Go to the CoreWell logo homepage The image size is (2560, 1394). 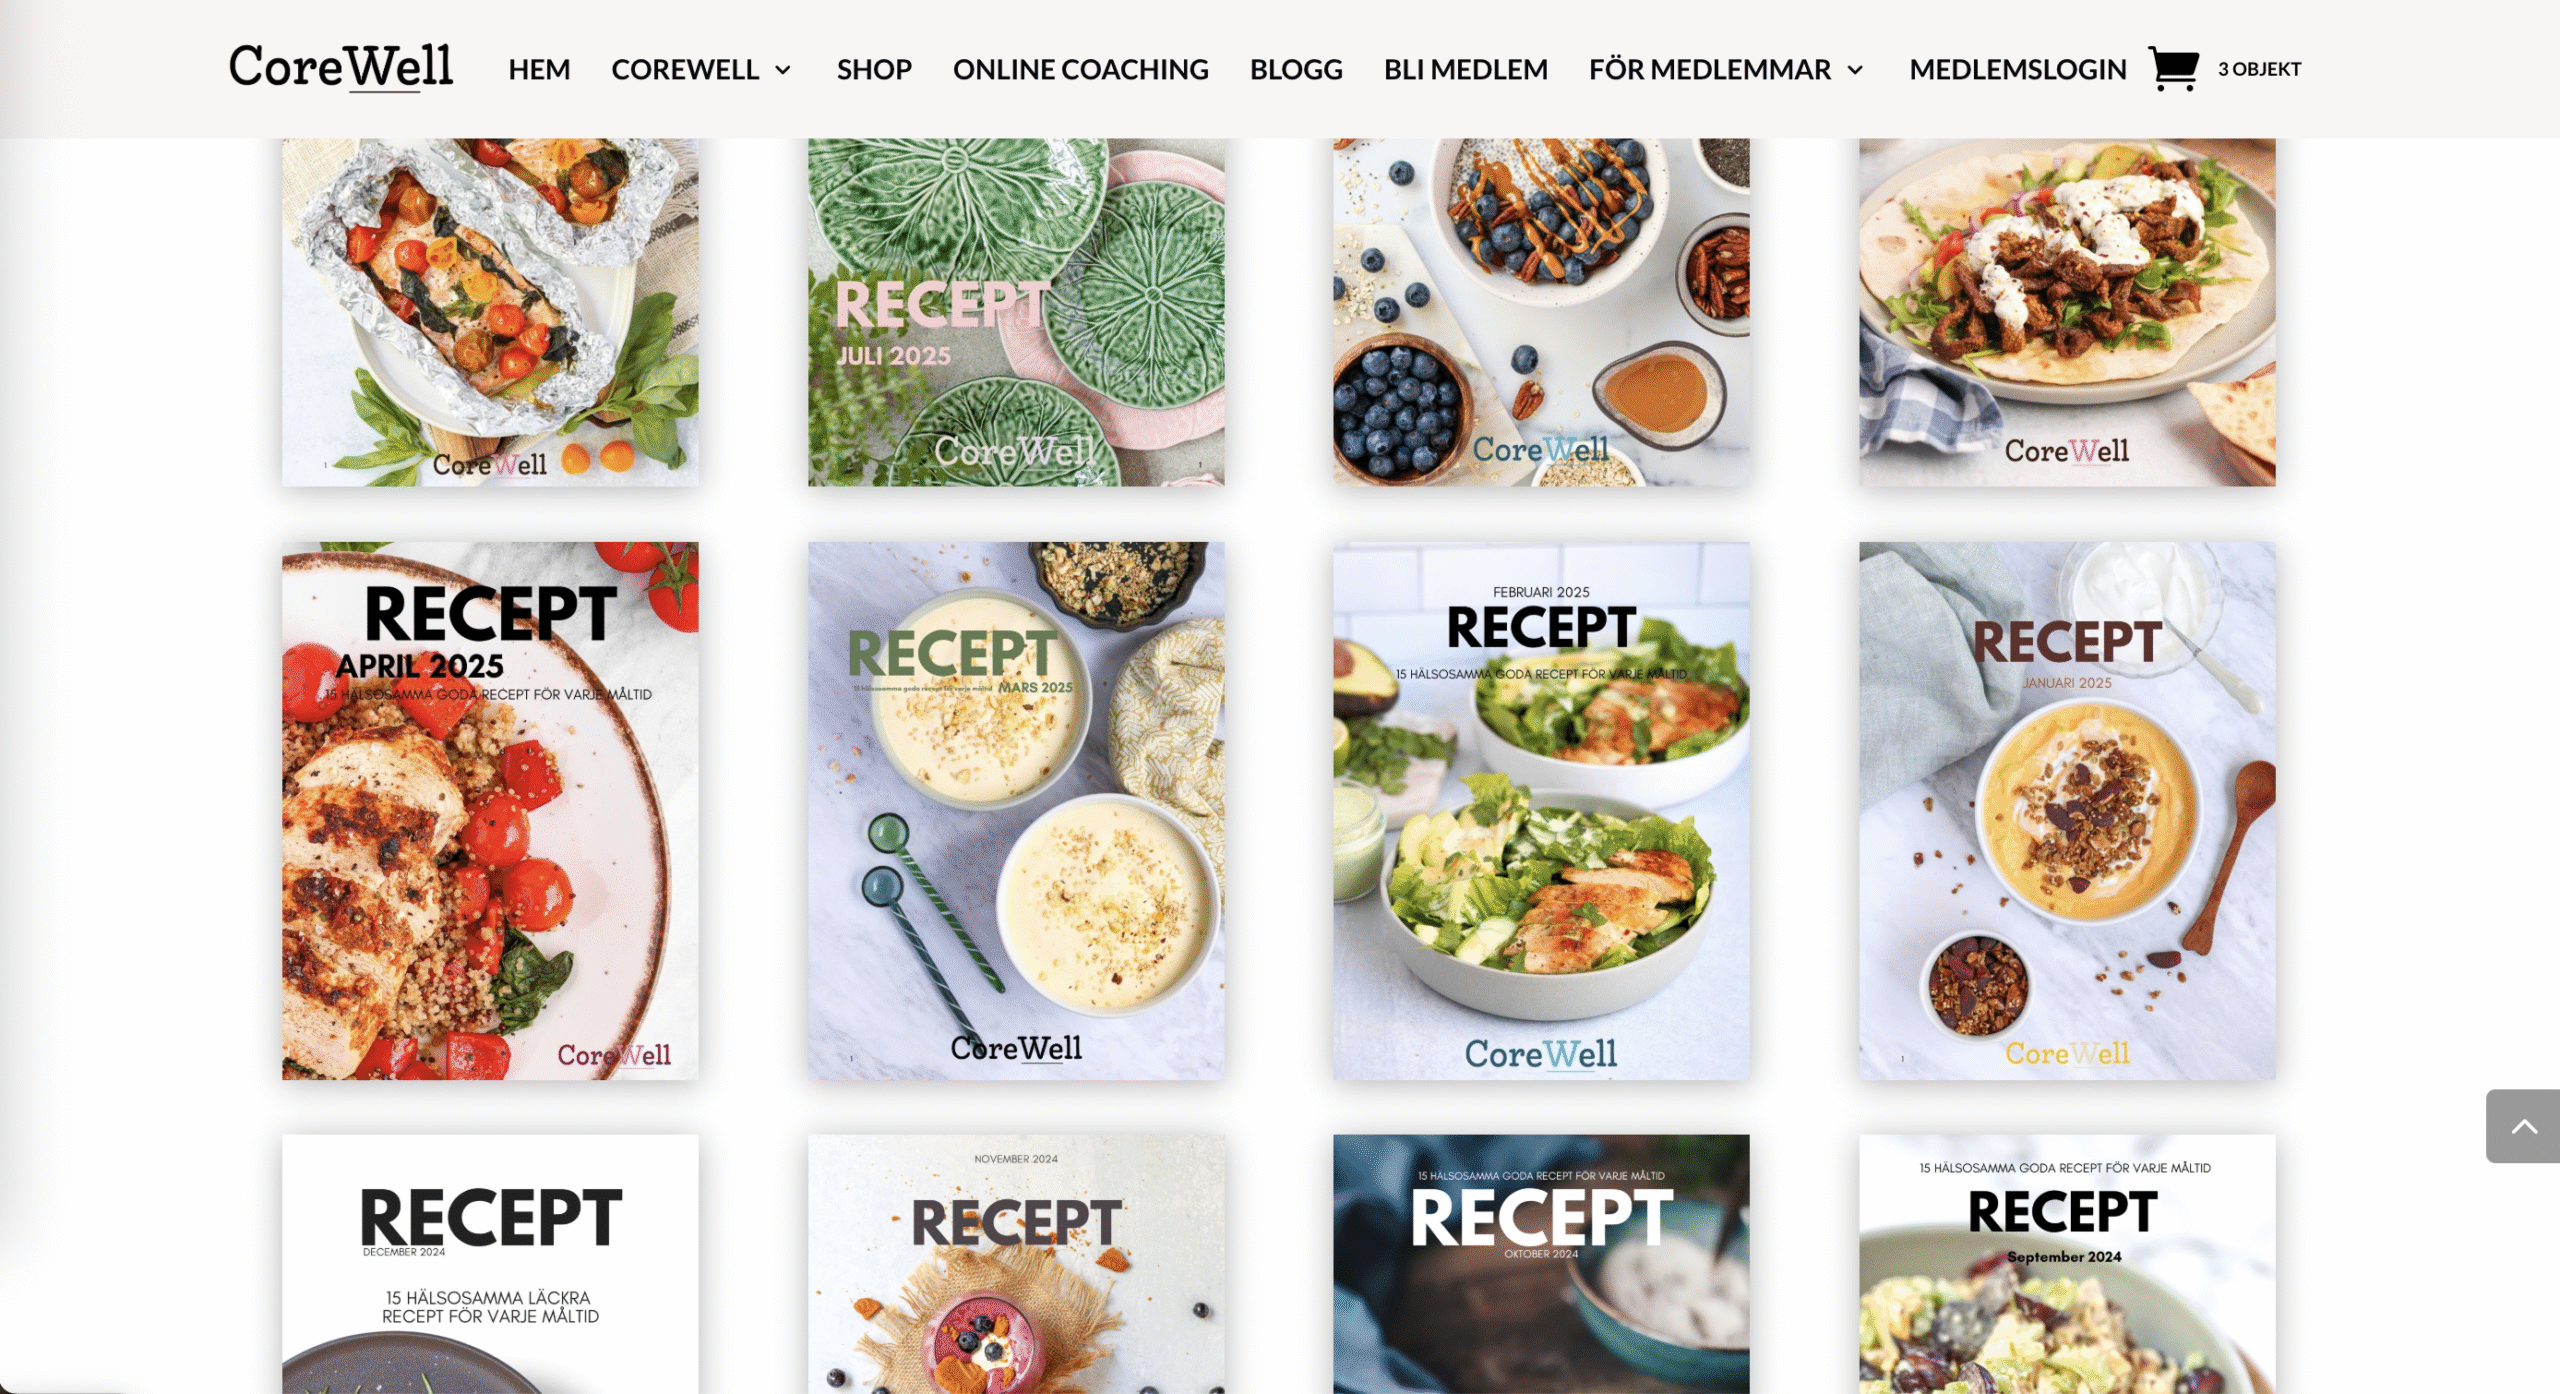(x=341, y=68)
